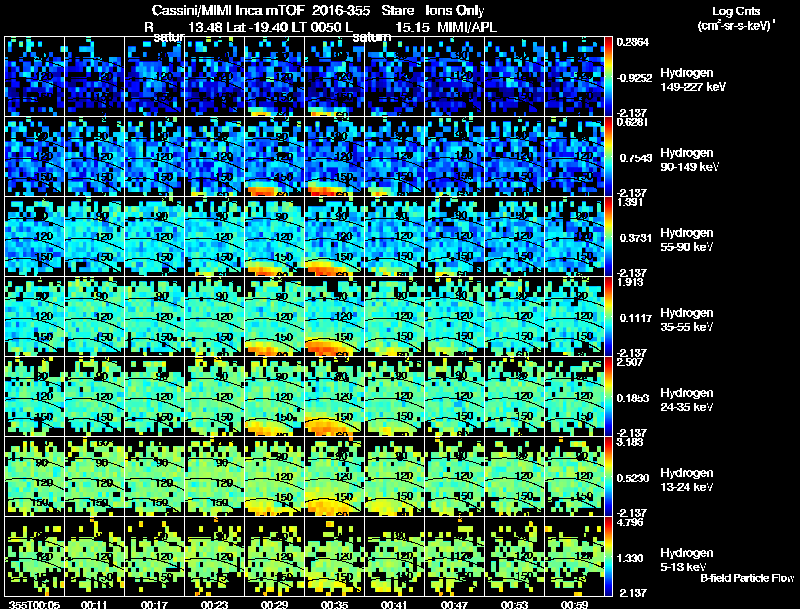Image resolution: width=800 pixels, height=609 pixels.
Task: Click the 'Hydrogen 24-35 keV' row label
Action: pos(687,400)
